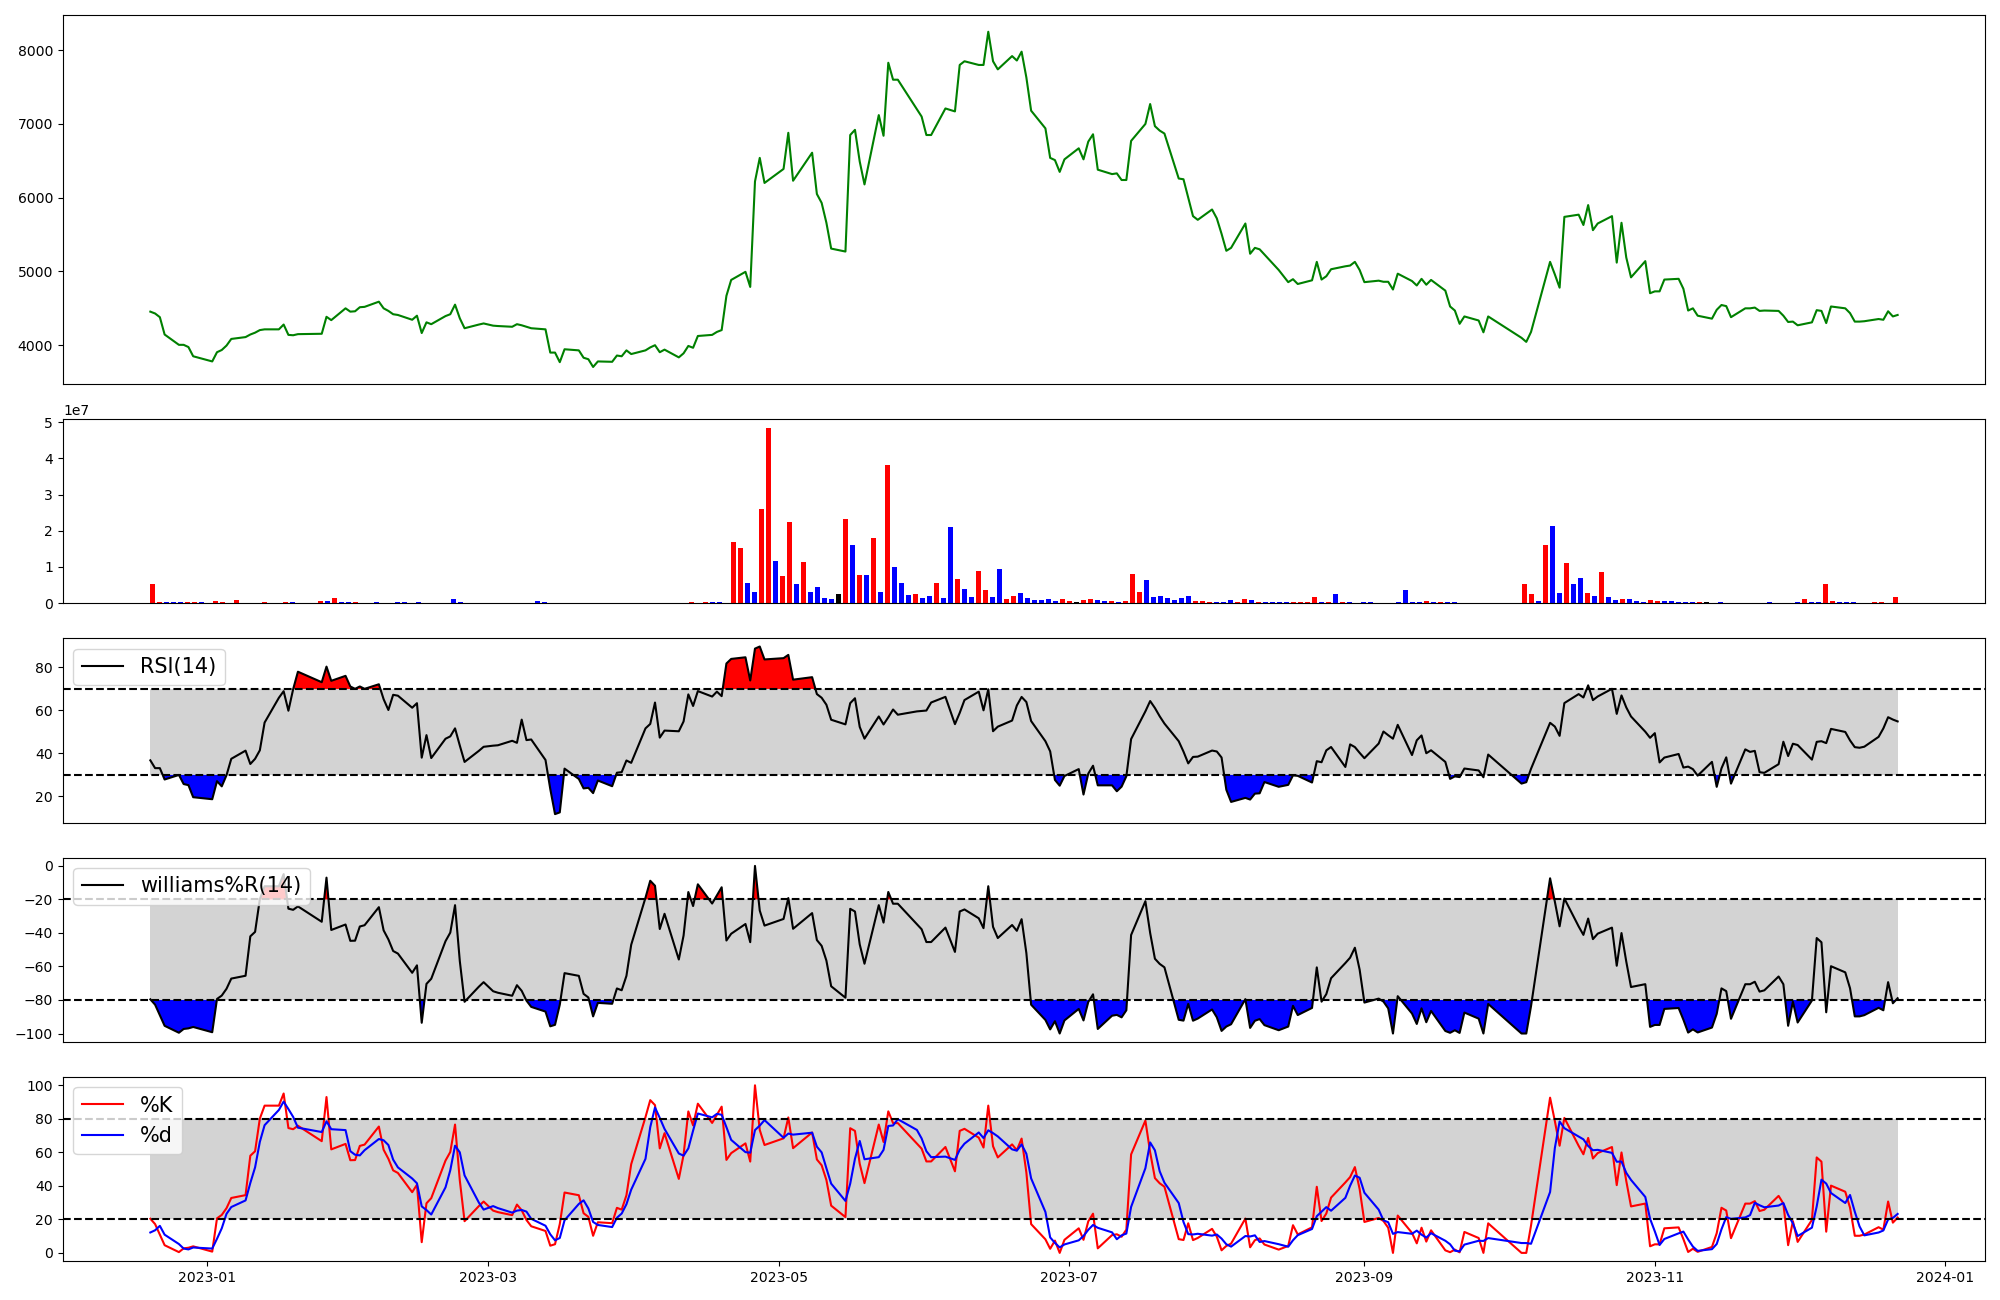
Task: Click the 1e7 volume scale label
Action: (76, 410)
